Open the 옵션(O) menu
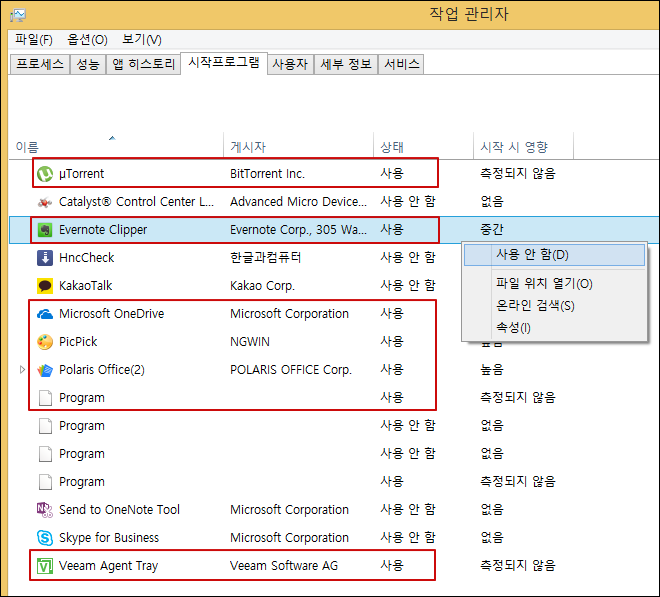Viewport: 660px width, 597px height. point(87,40)
